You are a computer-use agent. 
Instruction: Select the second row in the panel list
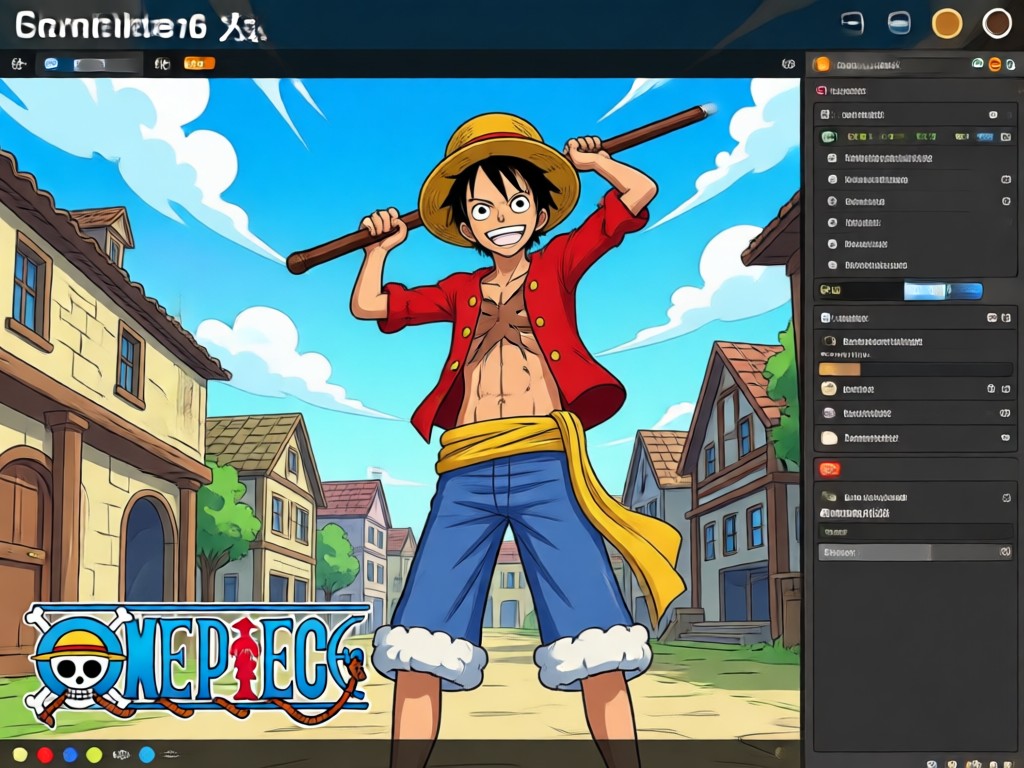[915, 180]
